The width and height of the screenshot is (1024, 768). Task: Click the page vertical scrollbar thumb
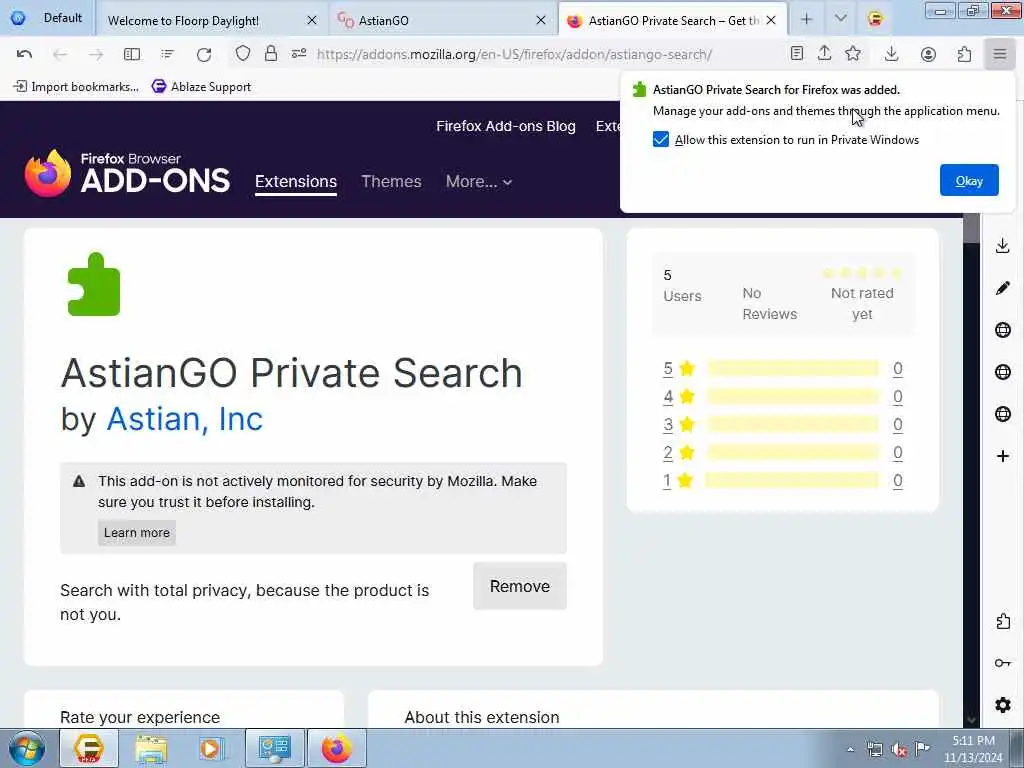(x=972, y=229)
